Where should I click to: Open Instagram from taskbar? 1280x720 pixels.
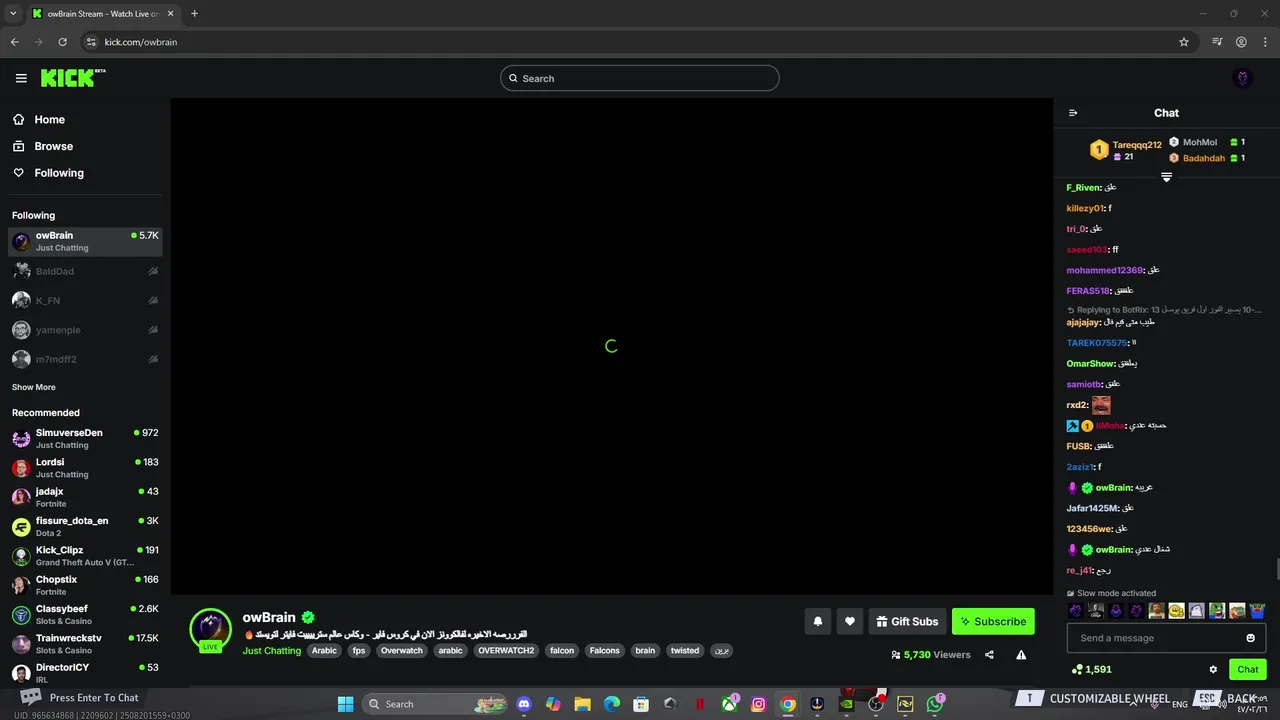click(x=758, y=704)
